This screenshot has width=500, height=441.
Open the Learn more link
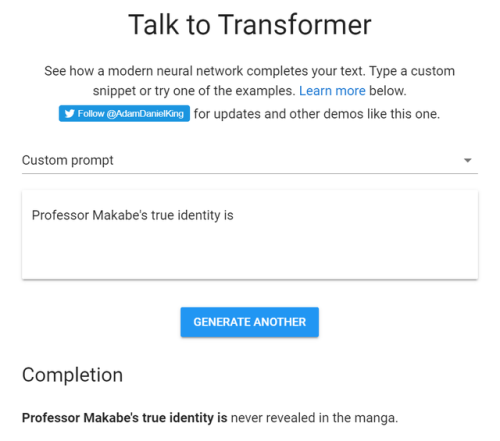click(x=332, y=91)
